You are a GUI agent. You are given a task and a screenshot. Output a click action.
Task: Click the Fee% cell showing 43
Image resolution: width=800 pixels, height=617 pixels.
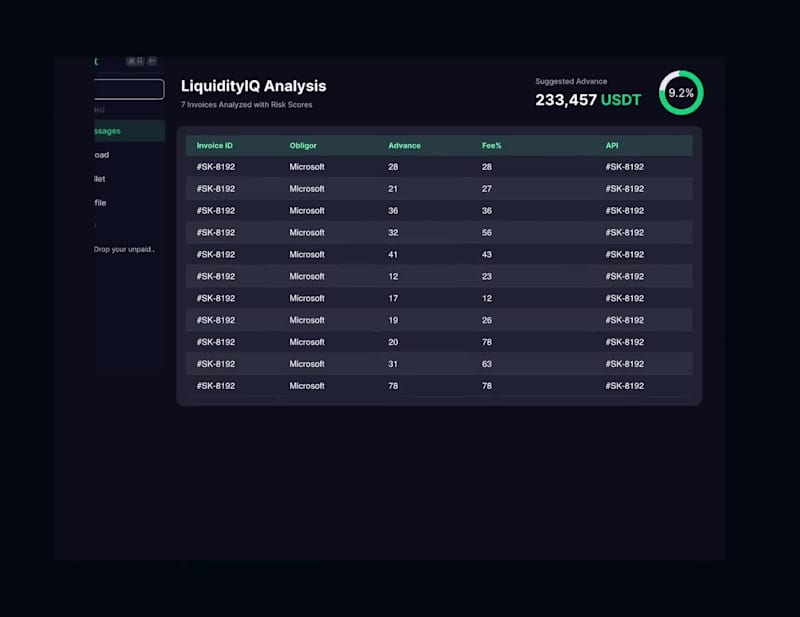coord(487,255)
